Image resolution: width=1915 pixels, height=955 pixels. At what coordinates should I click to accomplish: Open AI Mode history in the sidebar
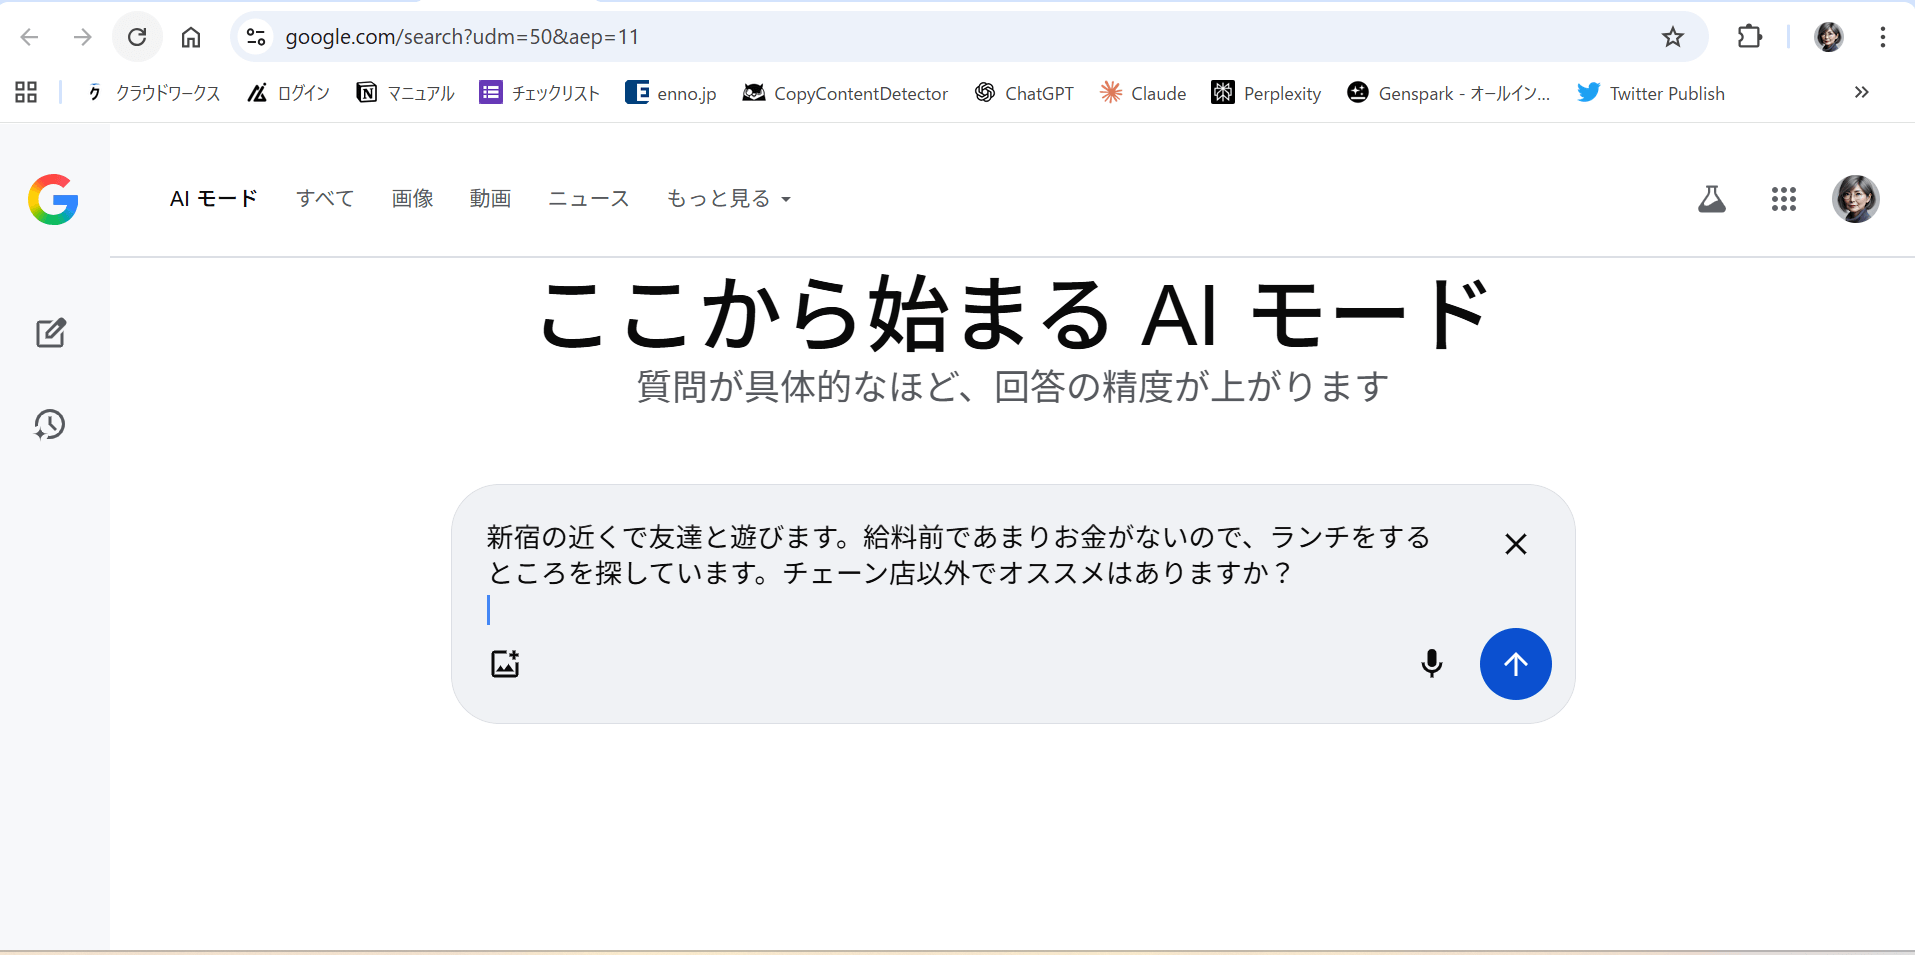tap(50, 425)
